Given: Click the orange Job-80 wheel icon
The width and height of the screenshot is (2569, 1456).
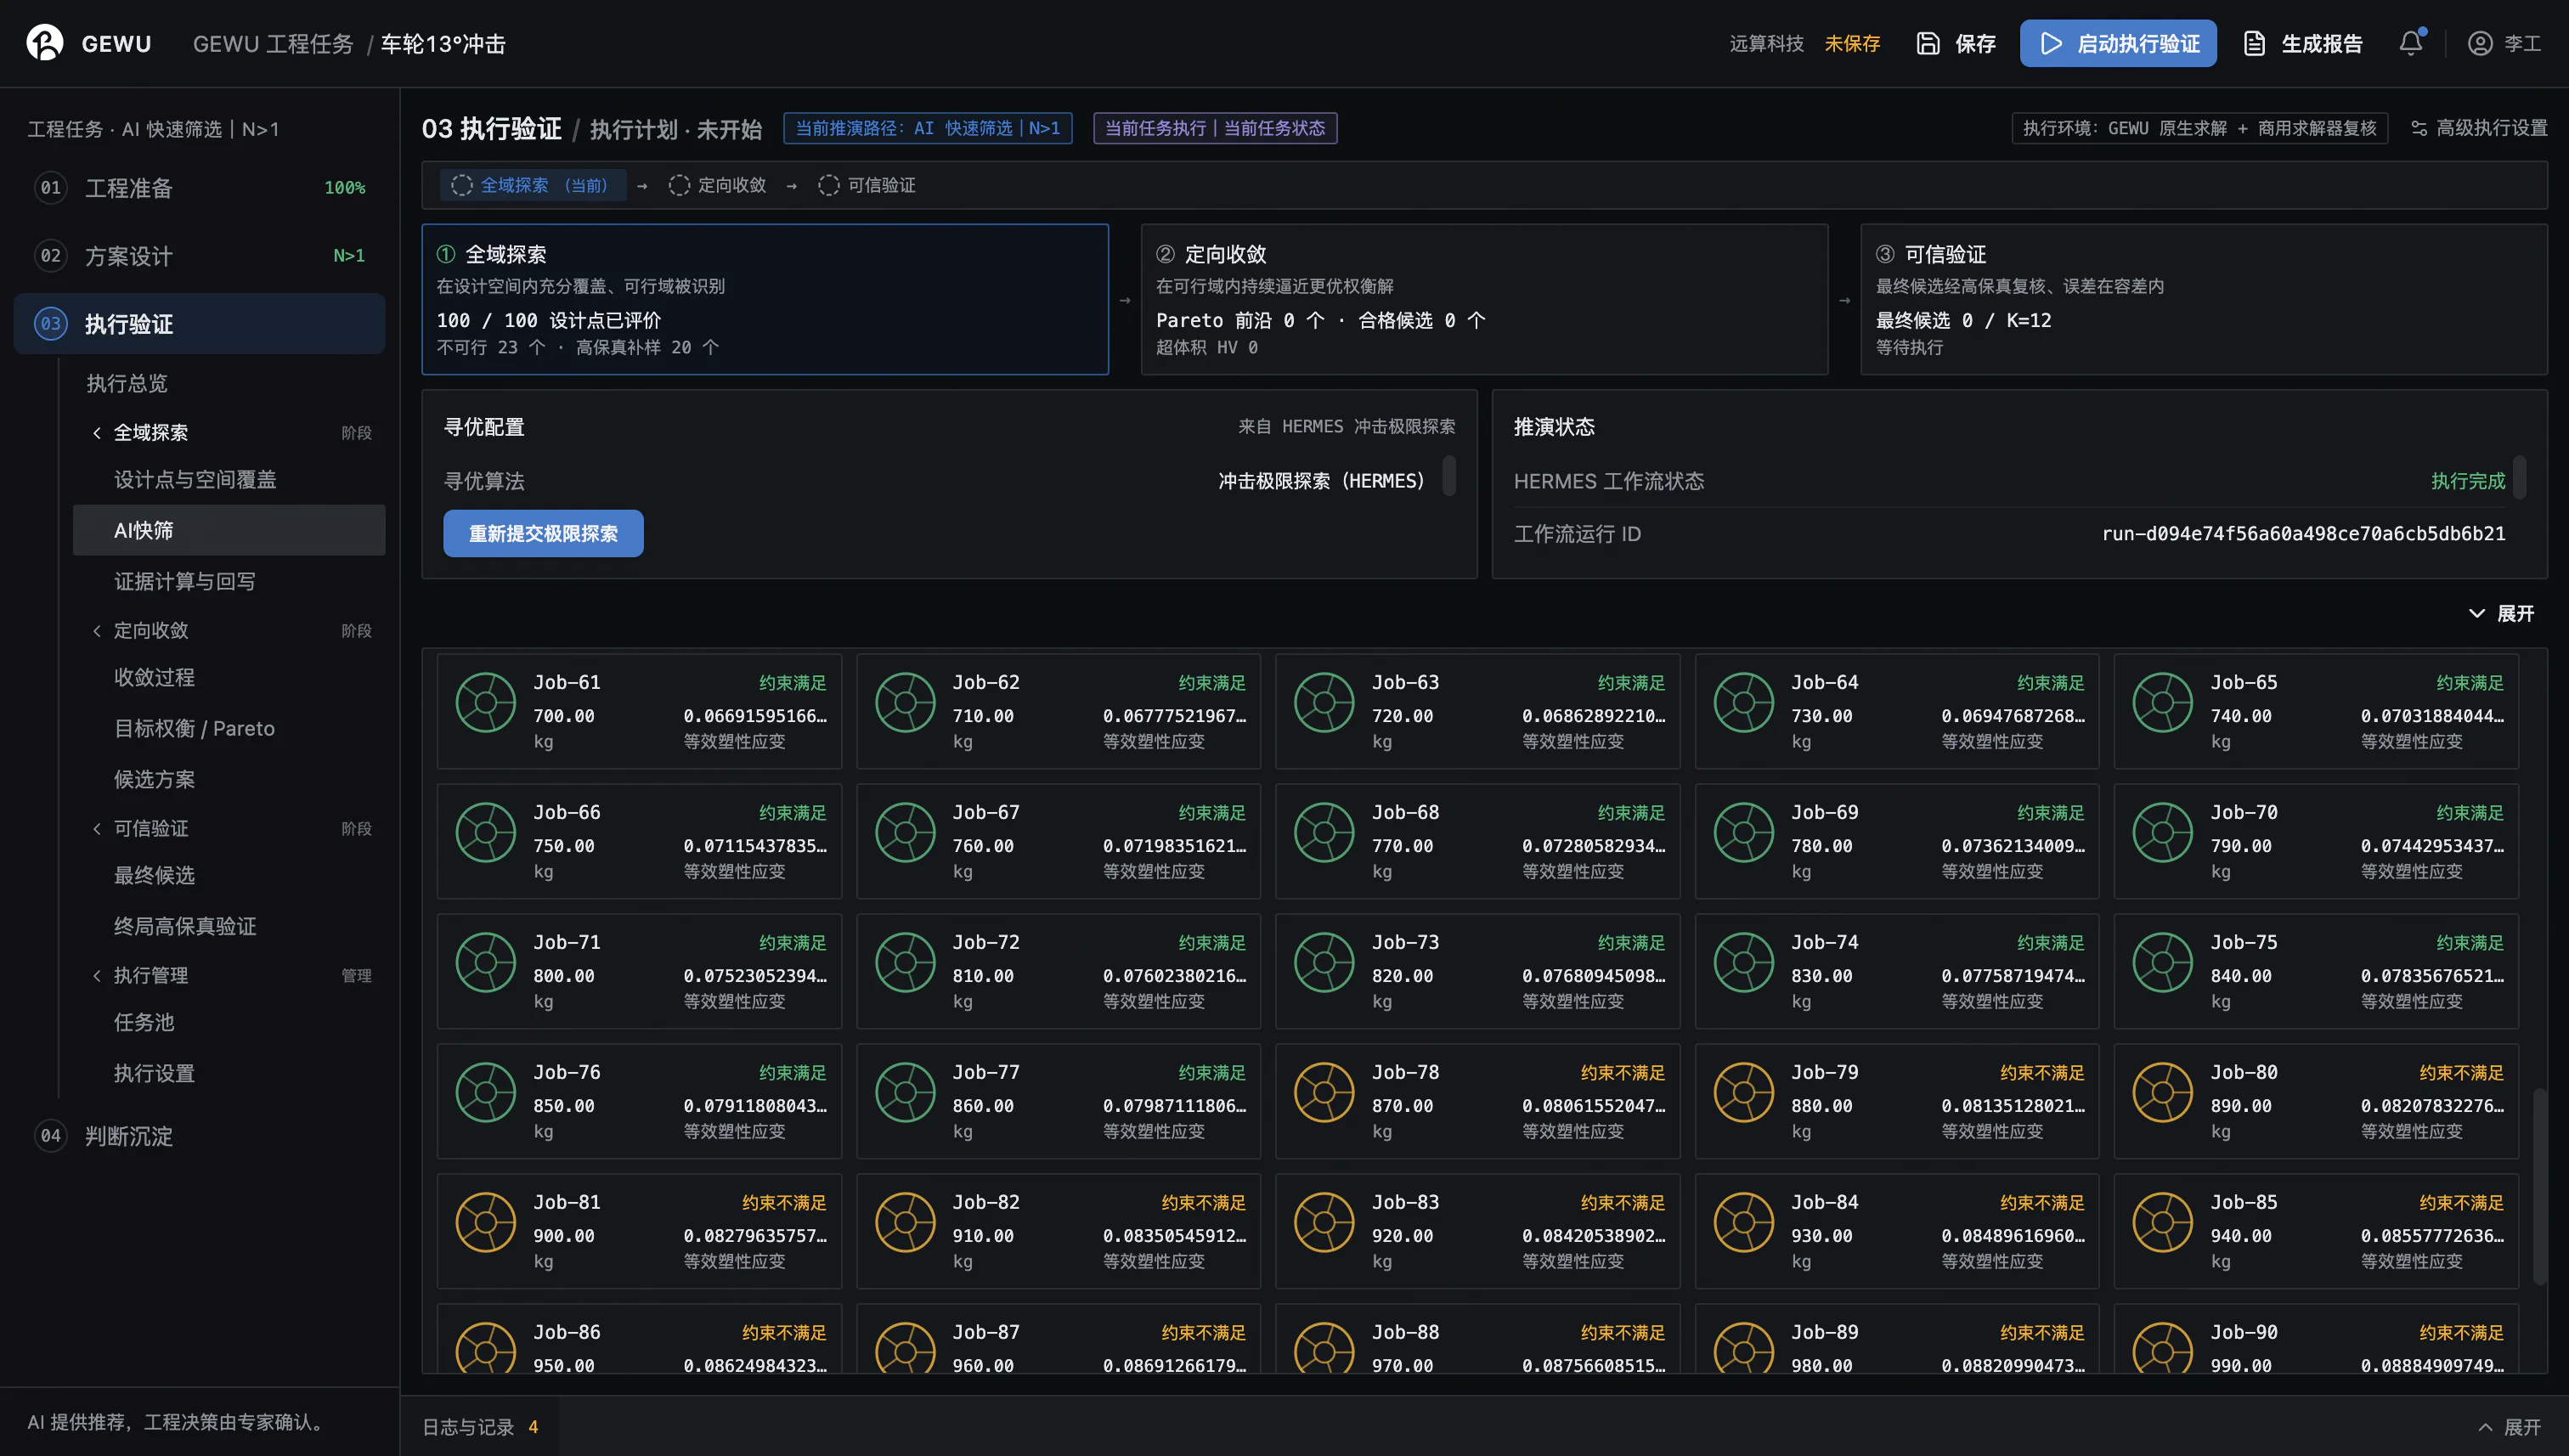Looking at the screenshot, I should [x=2163, y=1092].
